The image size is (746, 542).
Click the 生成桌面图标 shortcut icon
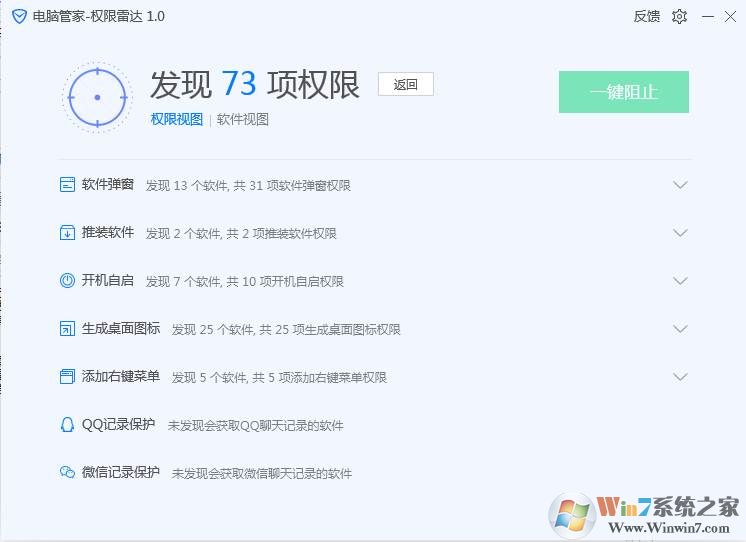coord(67,328)
